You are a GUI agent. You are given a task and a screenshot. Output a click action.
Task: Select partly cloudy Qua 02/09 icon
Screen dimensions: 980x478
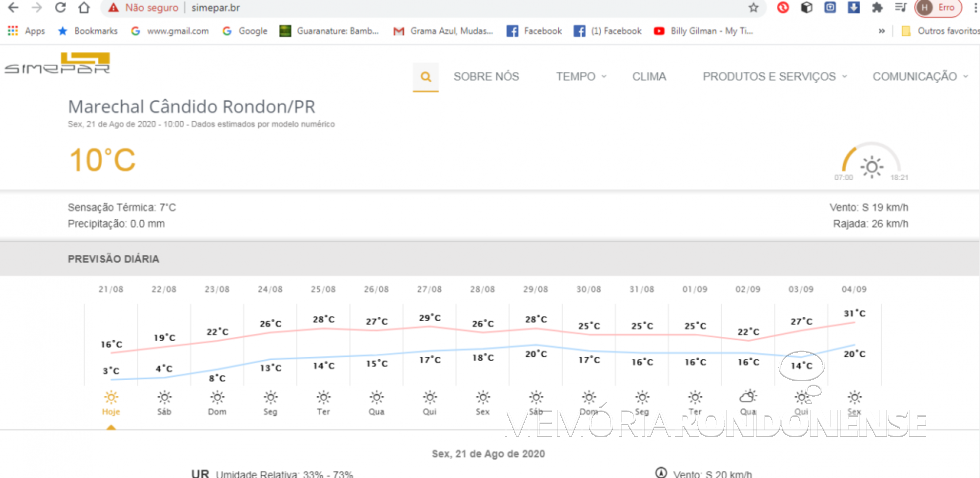tap(748, 397)
